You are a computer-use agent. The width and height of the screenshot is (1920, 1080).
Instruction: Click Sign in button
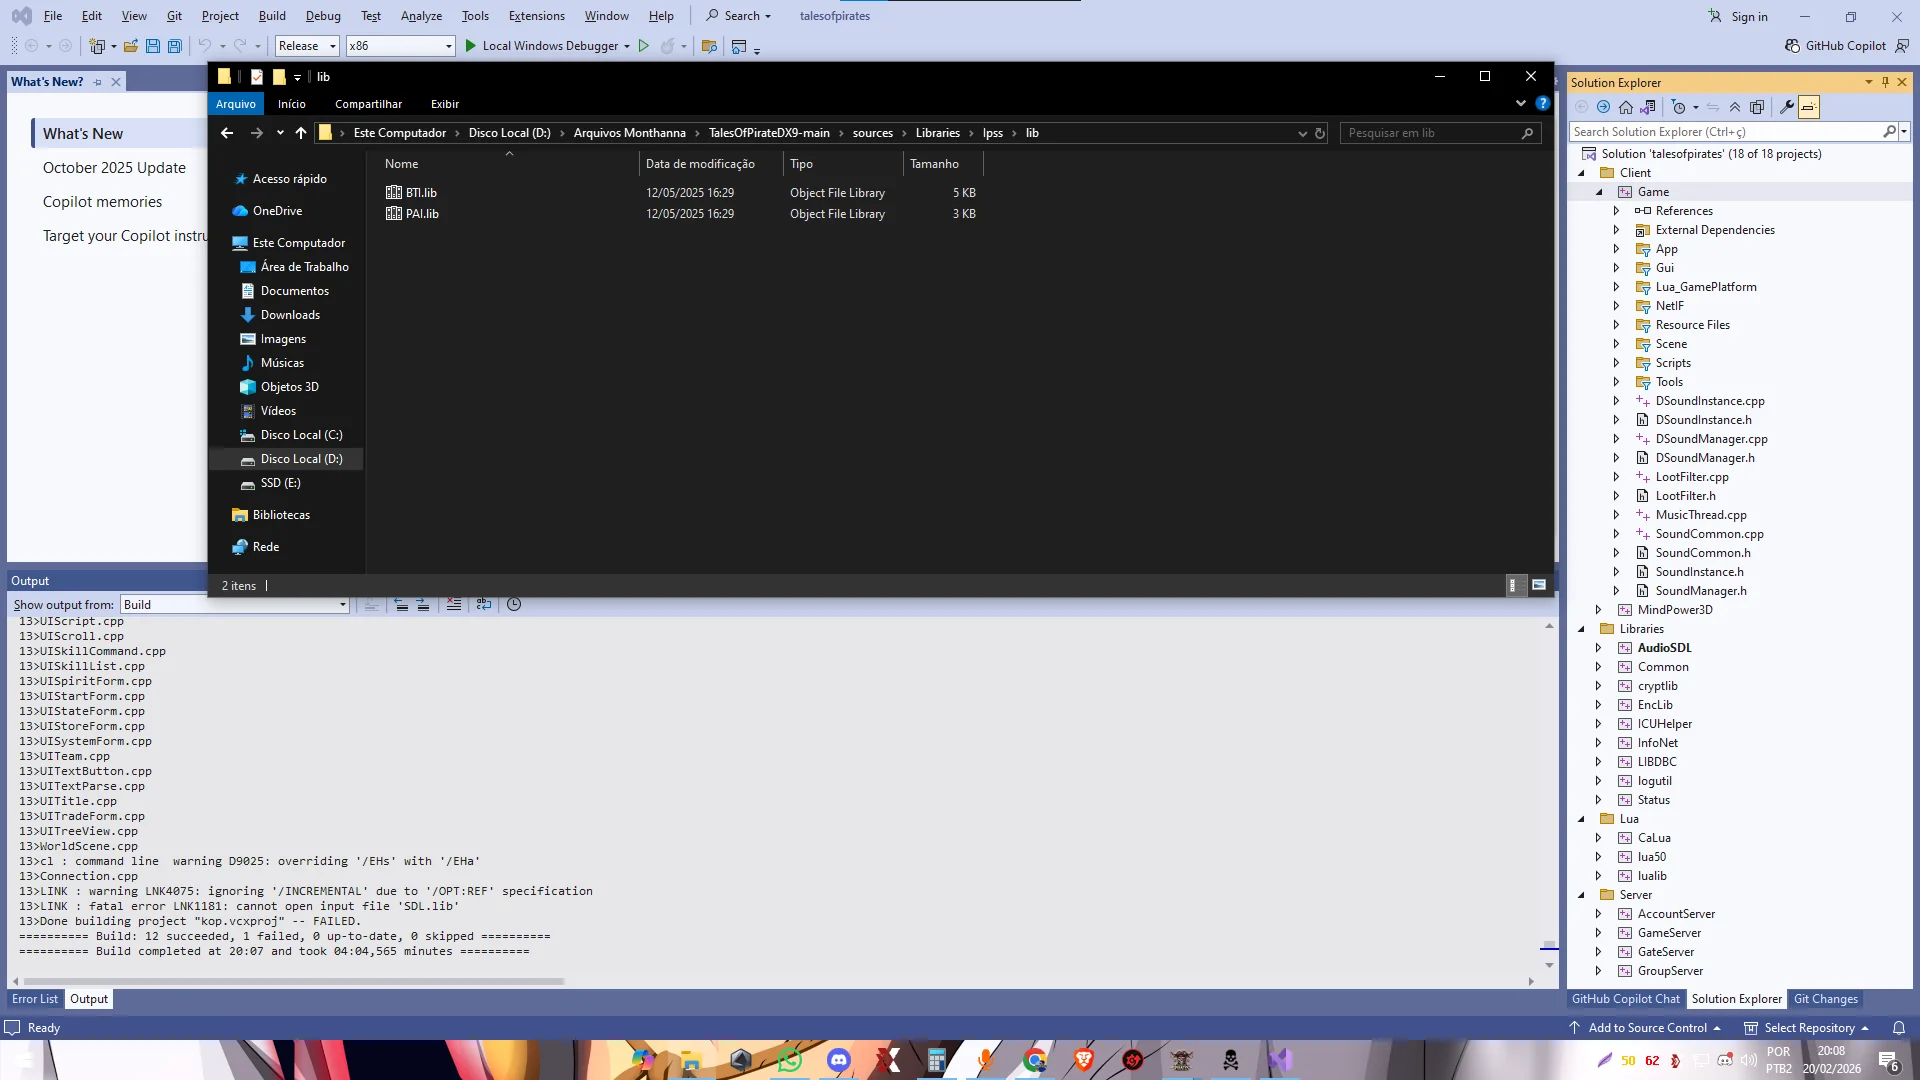point(1738,16)
